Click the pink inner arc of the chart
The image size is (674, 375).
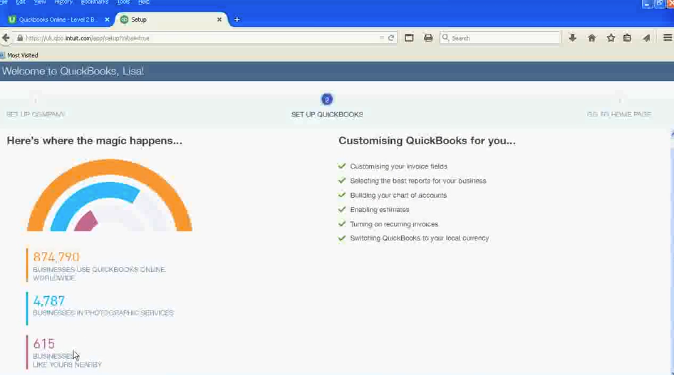(87, 222)
